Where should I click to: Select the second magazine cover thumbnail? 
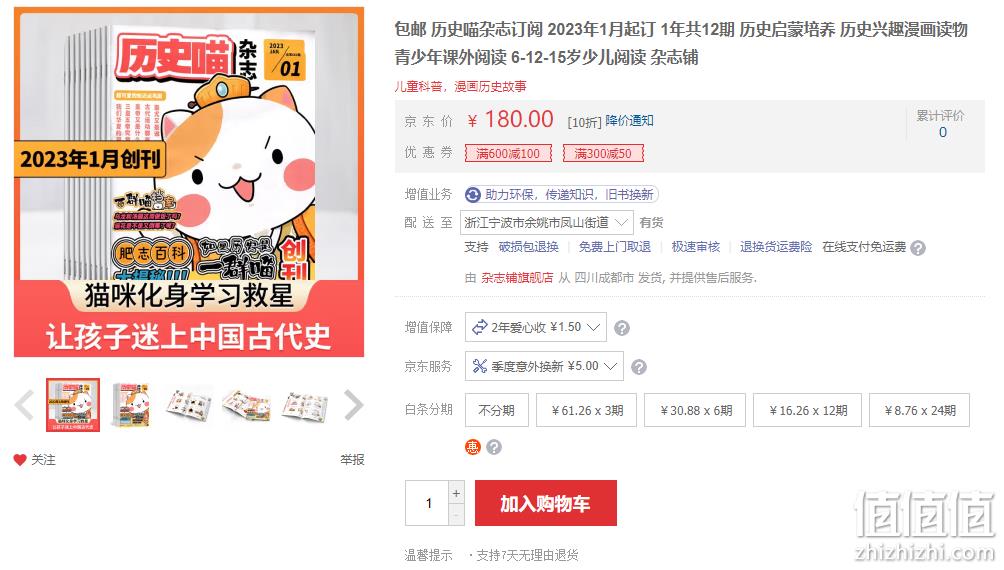point(131,405)
